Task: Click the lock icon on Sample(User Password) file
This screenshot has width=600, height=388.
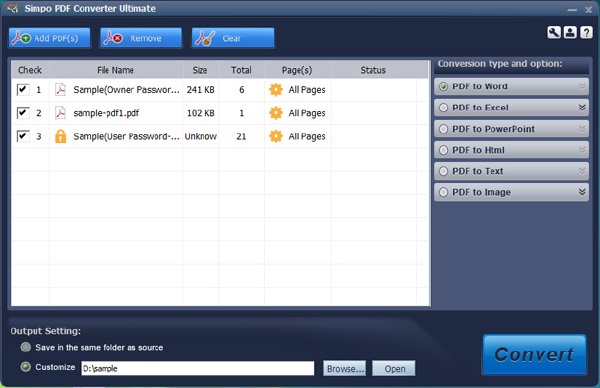Action: (60, 136)
